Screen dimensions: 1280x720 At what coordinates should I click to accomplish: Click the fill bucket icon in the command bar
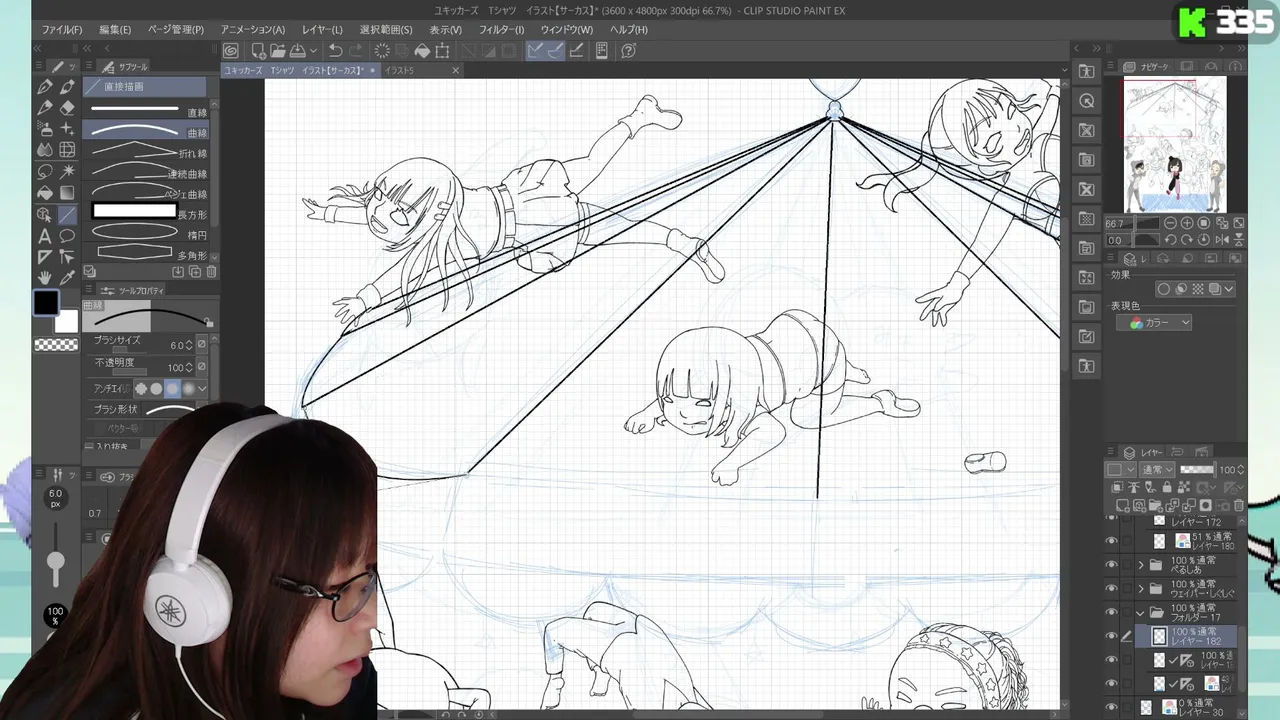[x=422, y=51]
